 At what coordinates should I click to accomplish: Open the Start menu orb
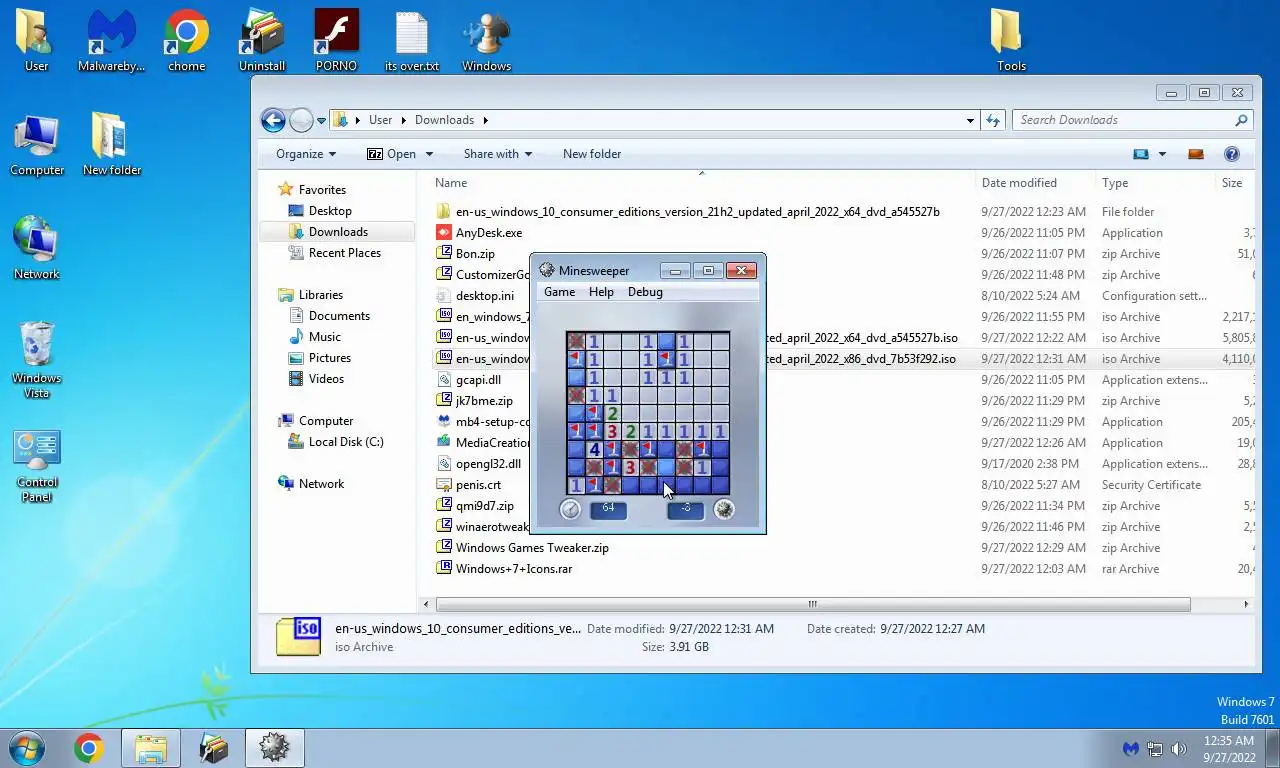(x=27, y=748)
